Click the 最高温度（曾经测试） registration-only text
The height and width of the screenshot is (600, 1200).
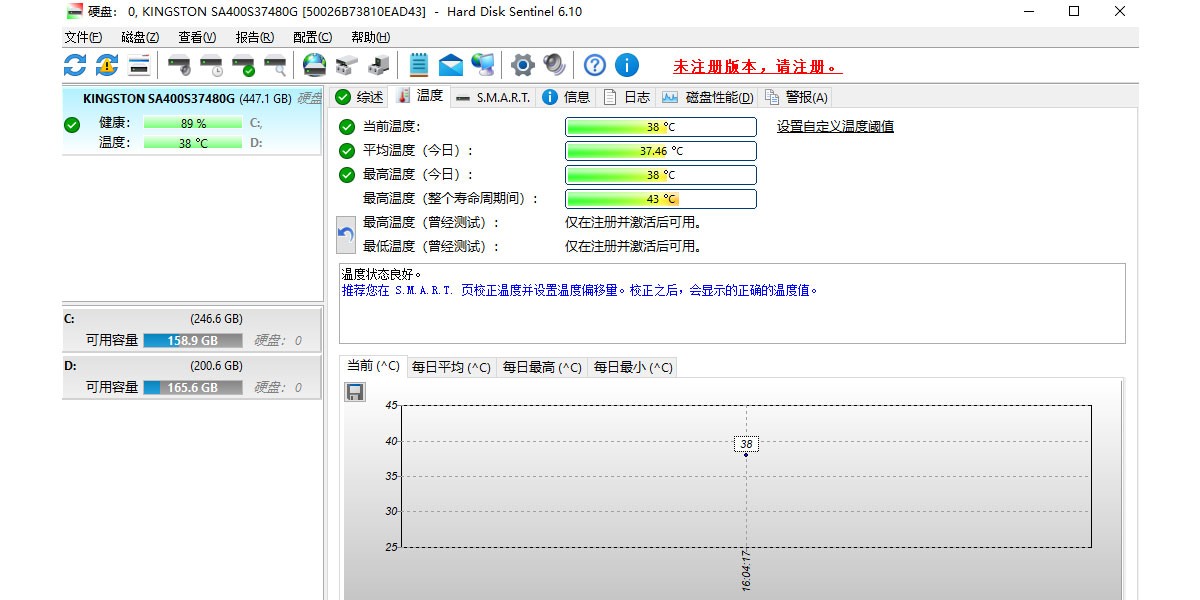pos(633,222)
